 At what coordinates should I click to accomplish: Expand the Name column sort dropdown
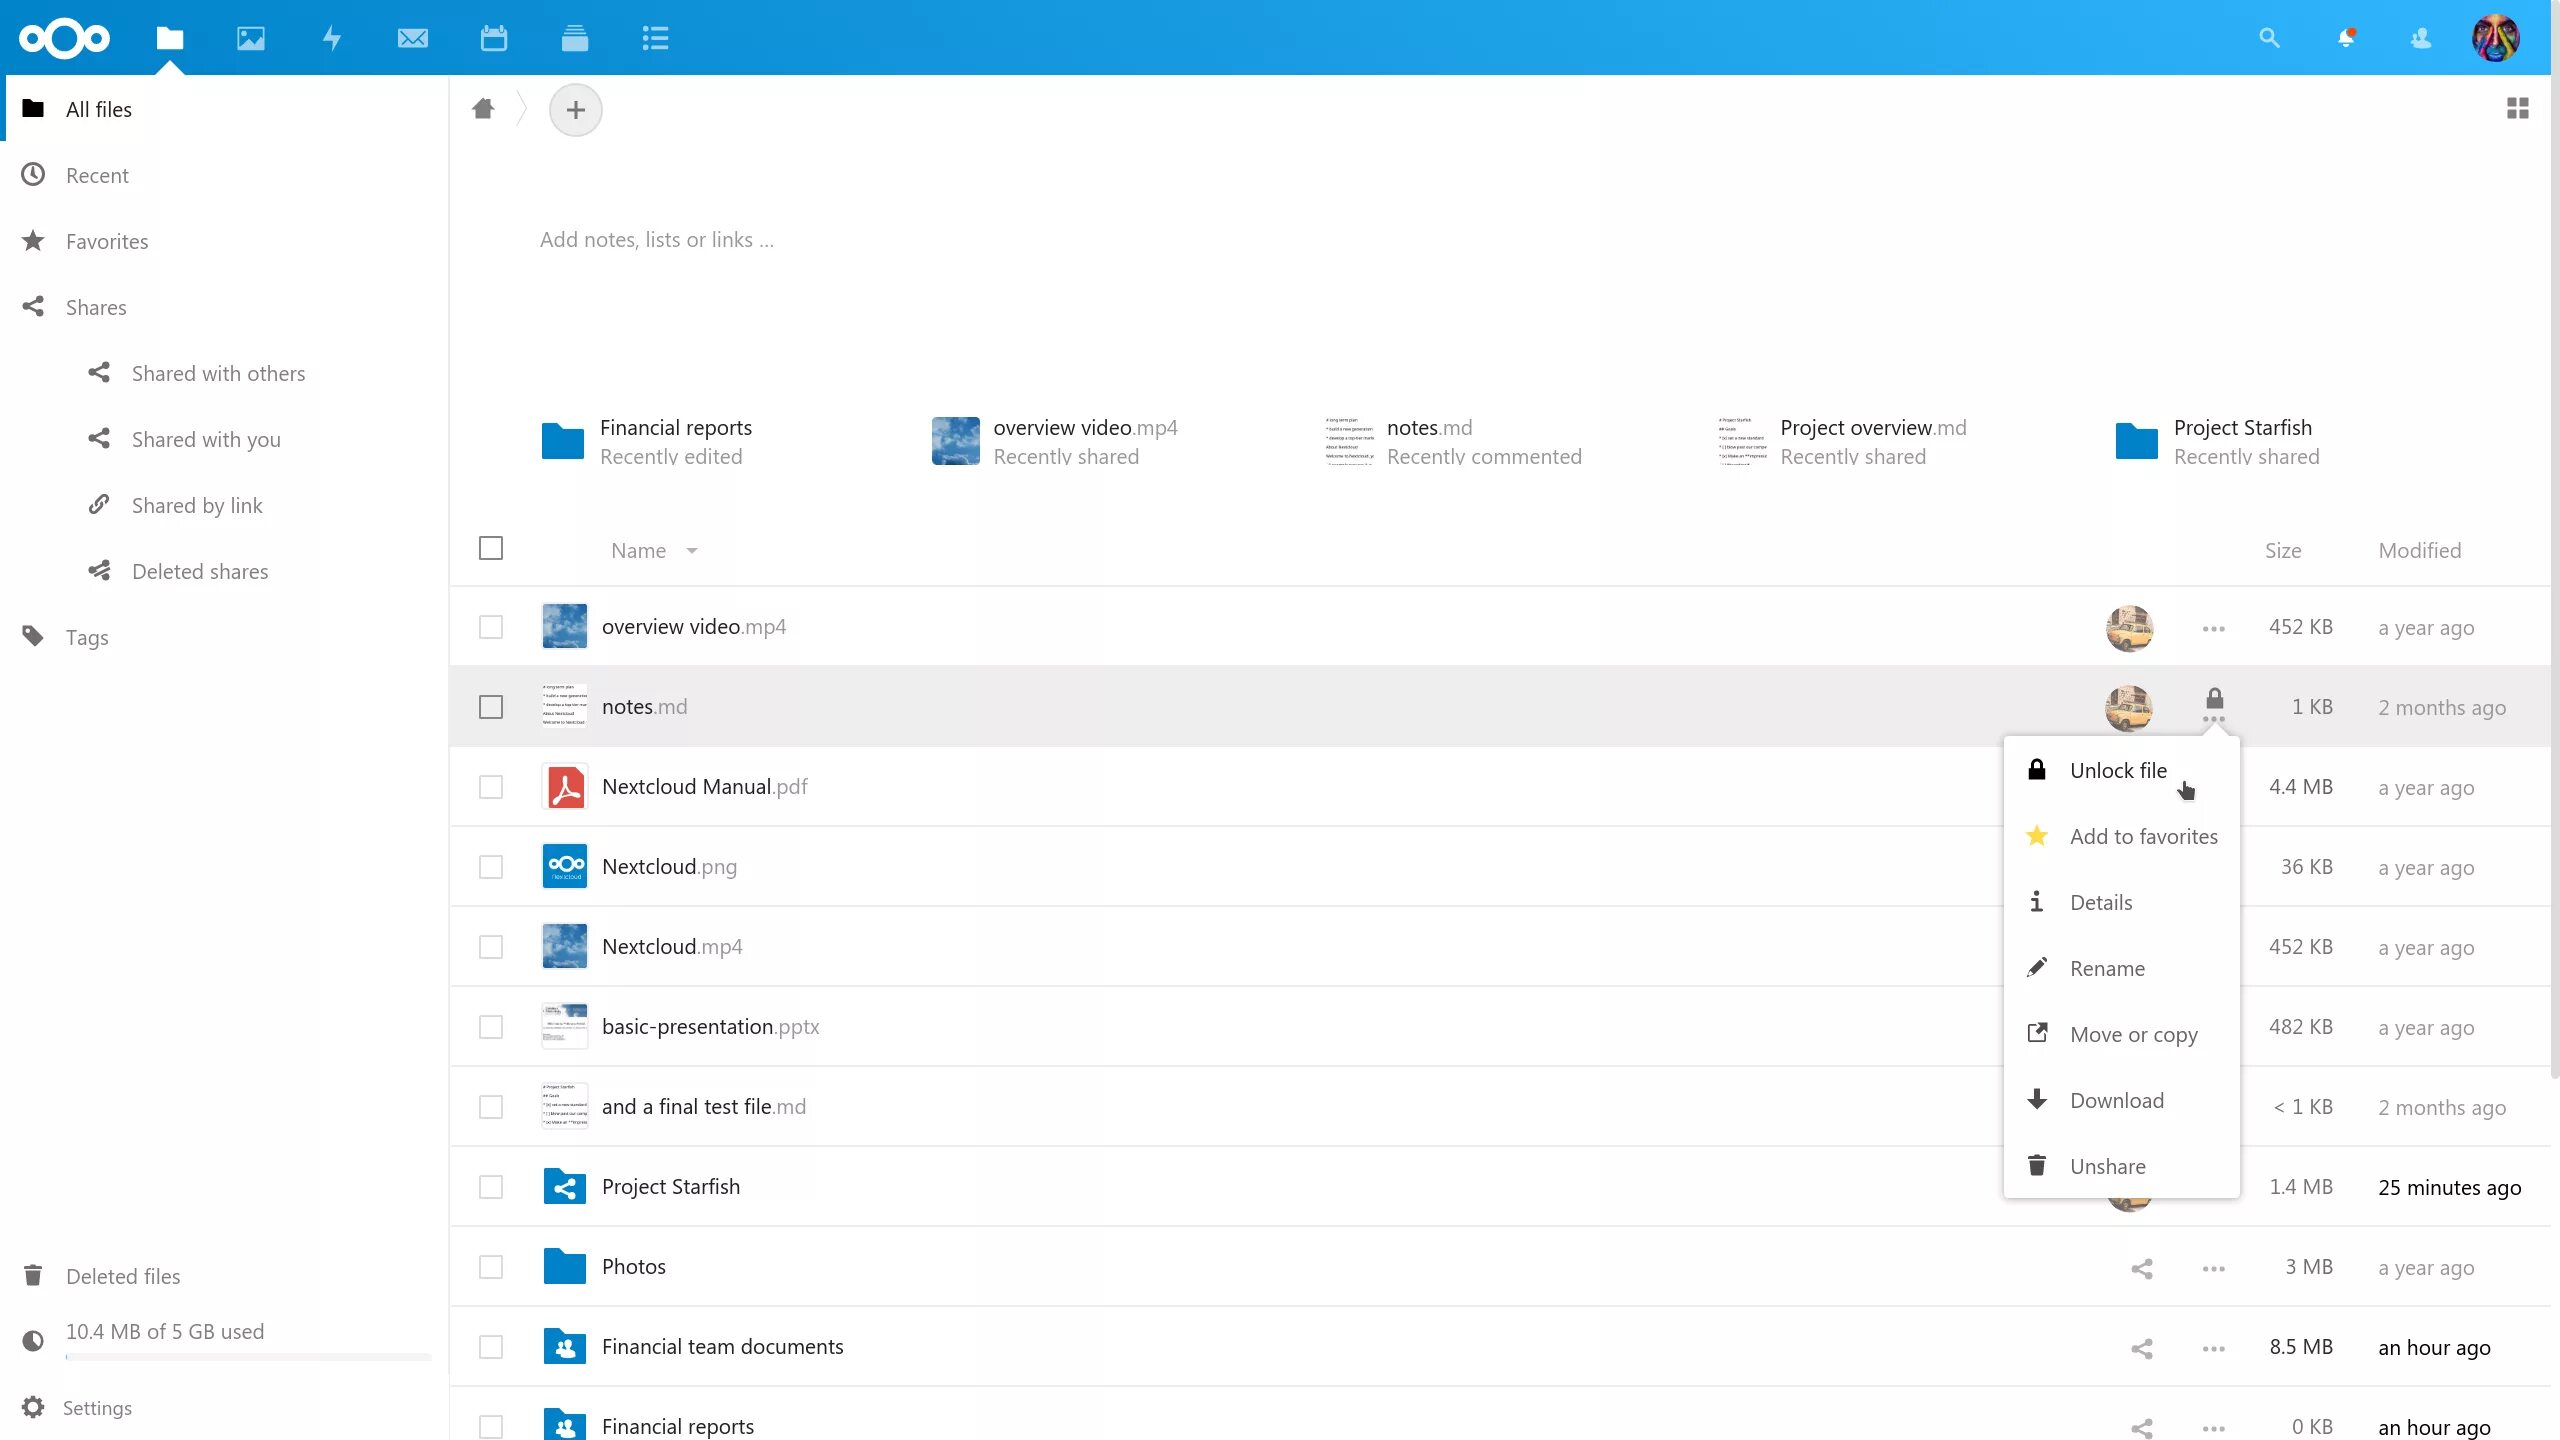pos(691,550)
